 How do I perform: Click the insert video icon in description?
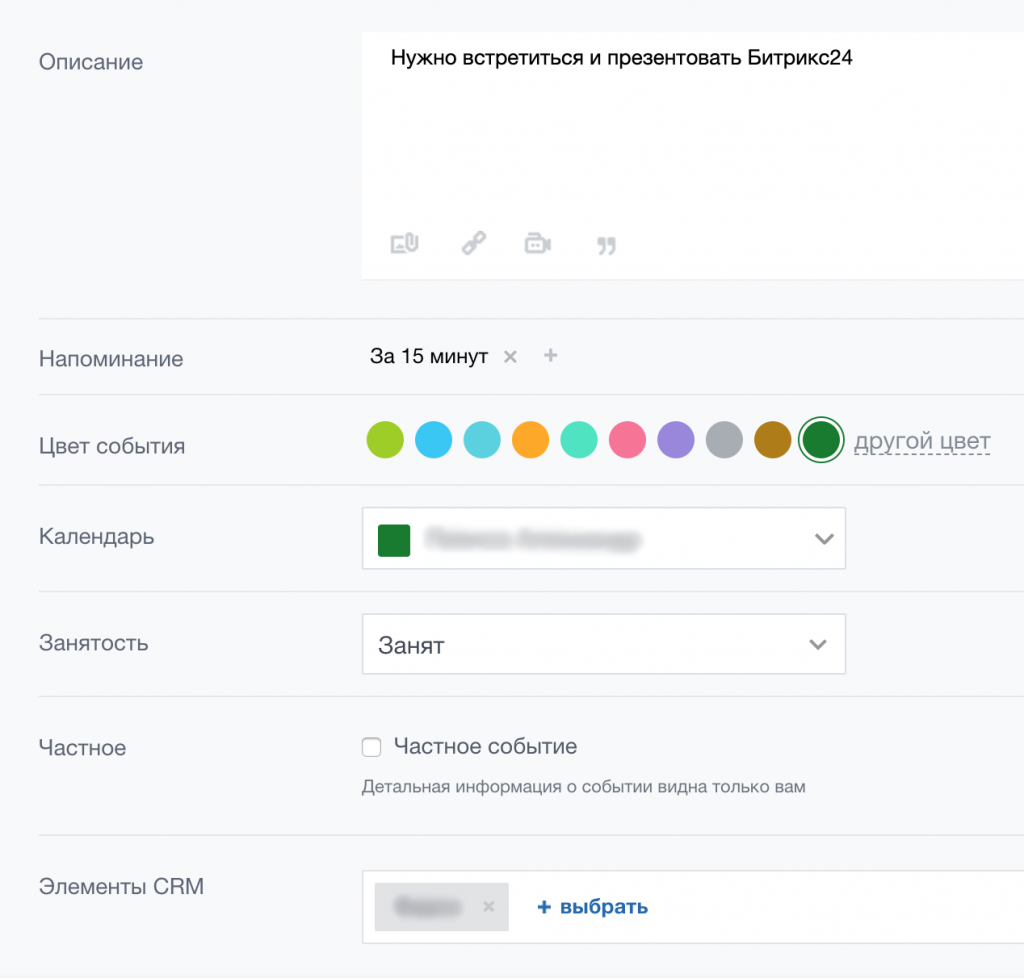pyautogui.click(x=538, y=243)
